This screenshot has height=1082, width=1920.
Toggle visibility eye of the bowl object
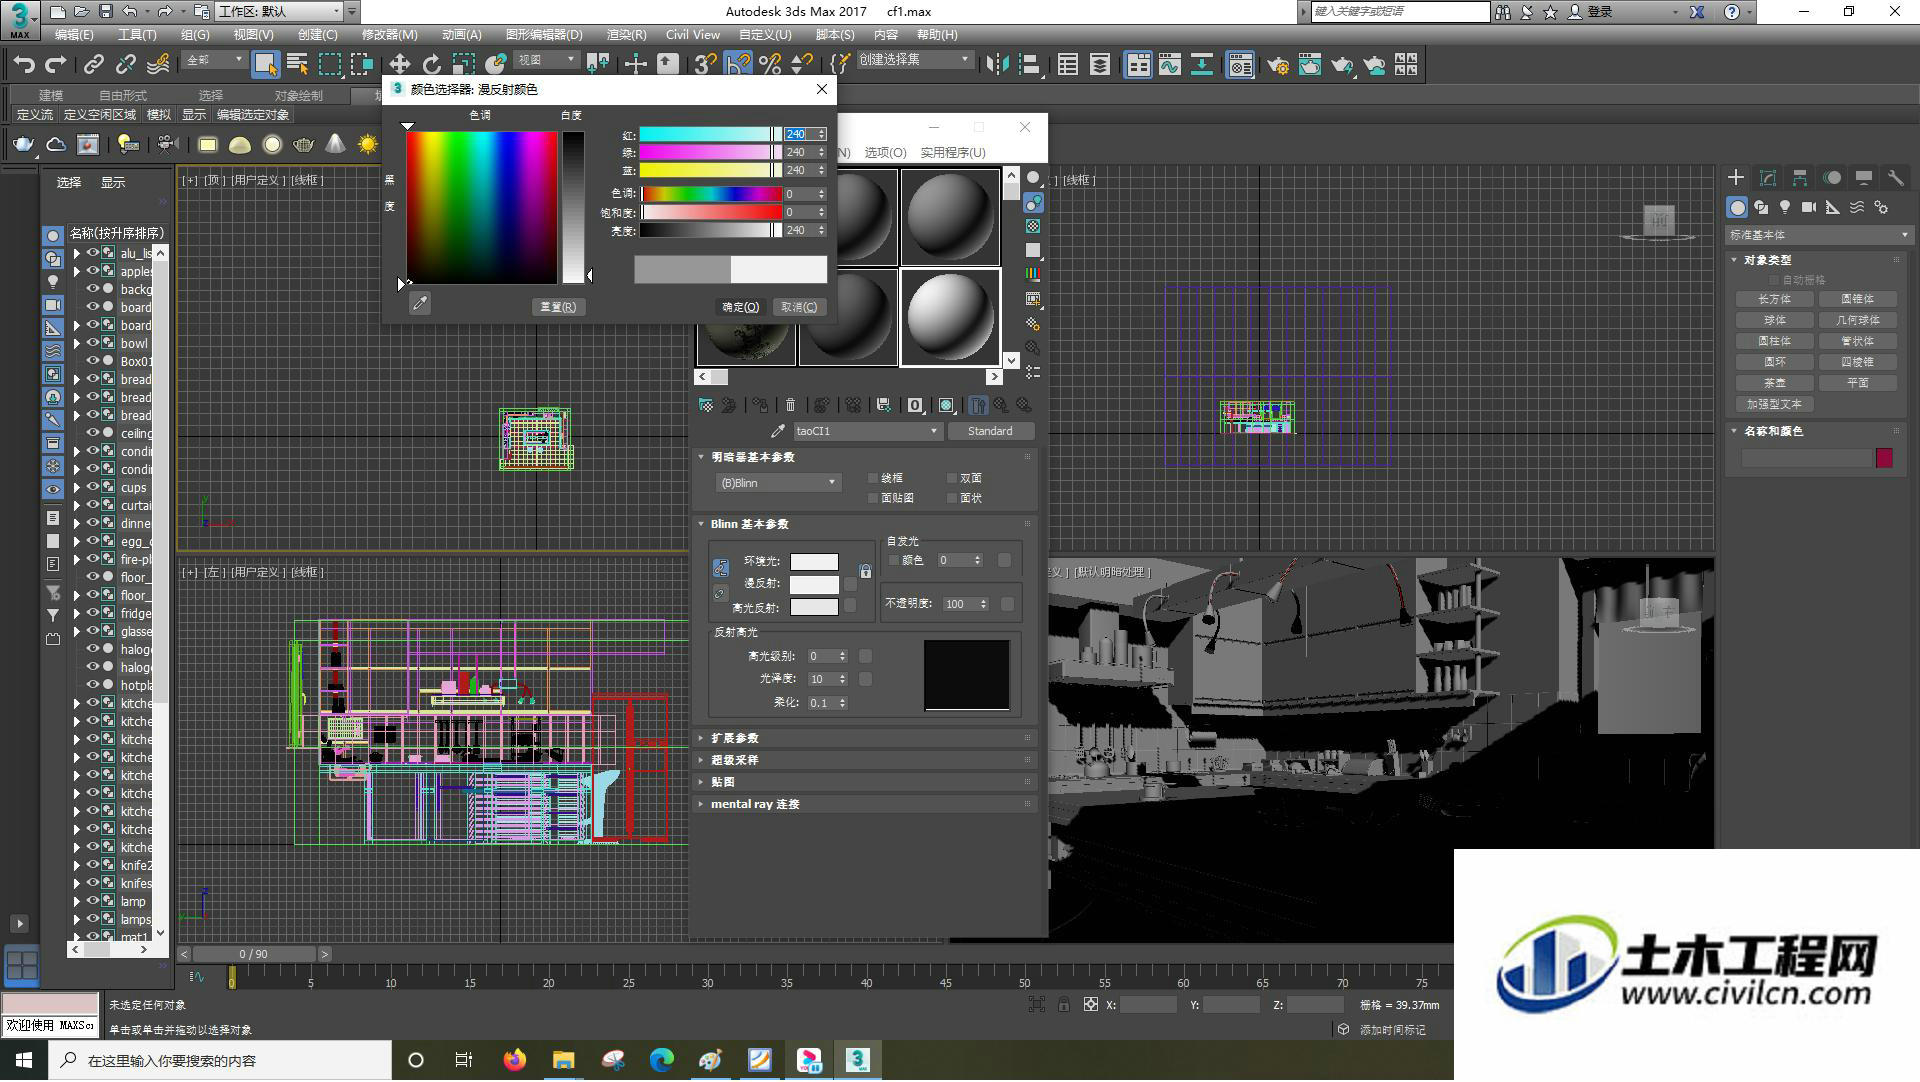pyautogui.click(x=93, y=343)
